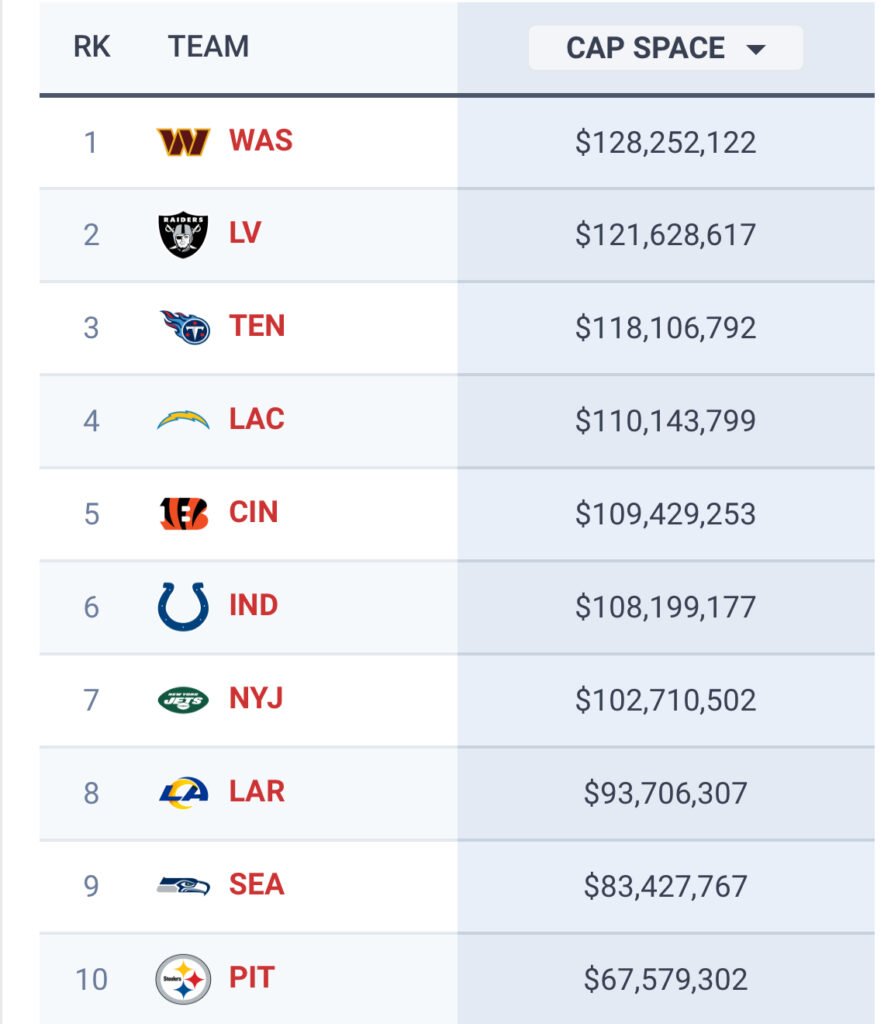Click the Tennessee Titans logo icon

pos(184,327)
